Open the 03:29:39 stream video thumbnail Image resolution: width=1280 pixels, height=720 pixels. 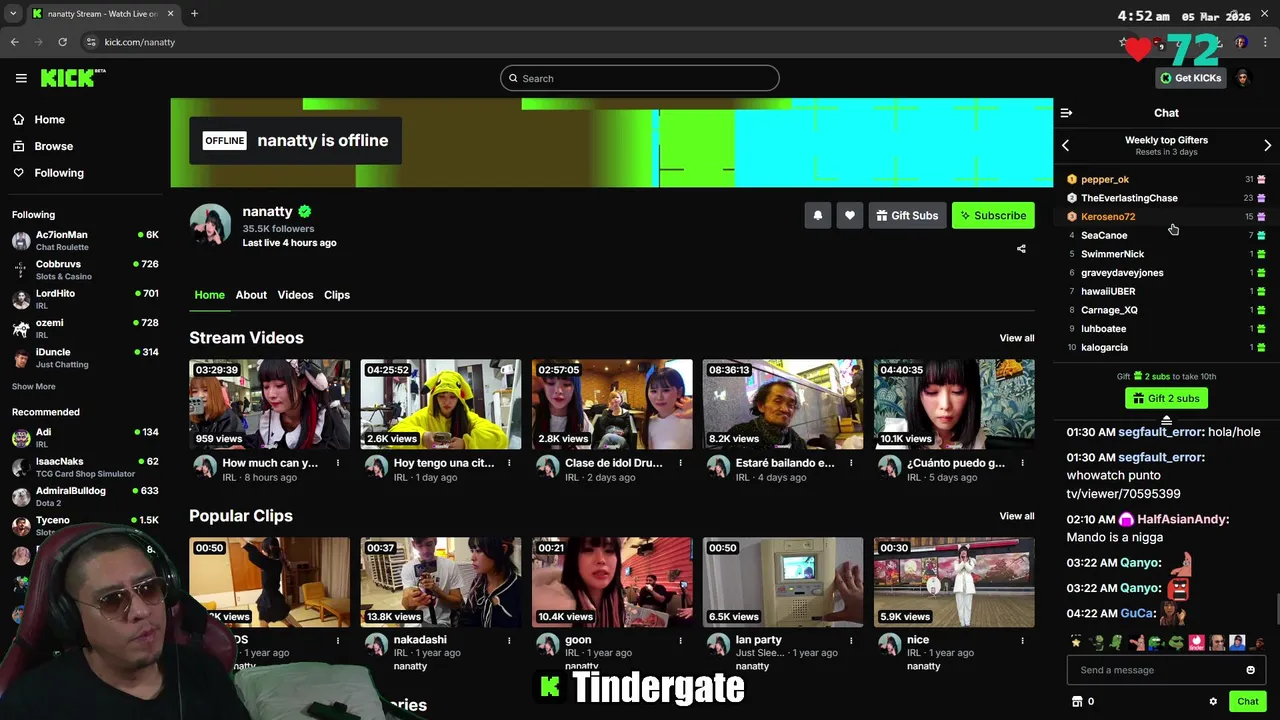click(270, 404)
